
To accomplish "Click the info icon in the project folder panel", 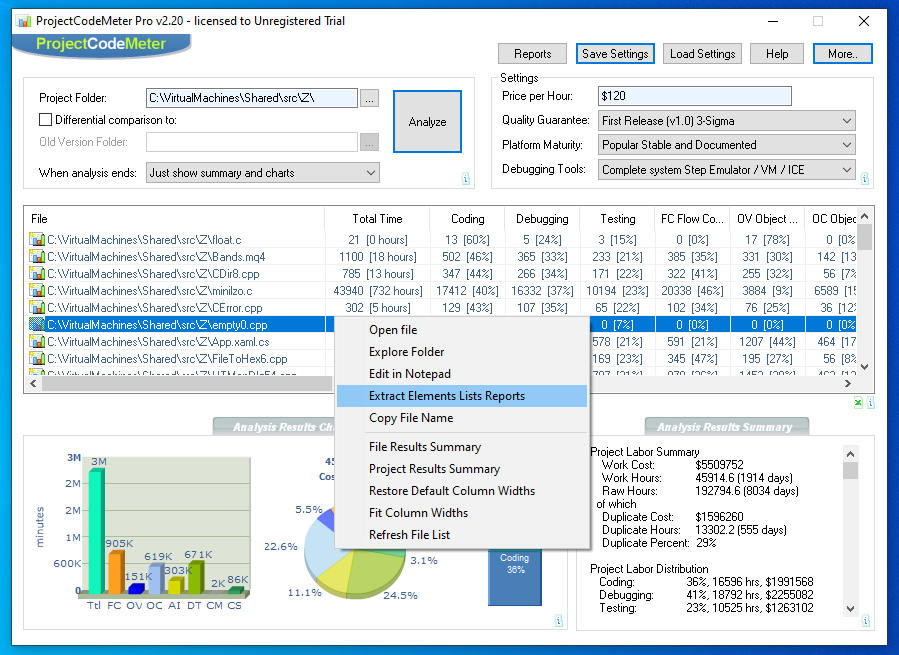I will [466, 180].
